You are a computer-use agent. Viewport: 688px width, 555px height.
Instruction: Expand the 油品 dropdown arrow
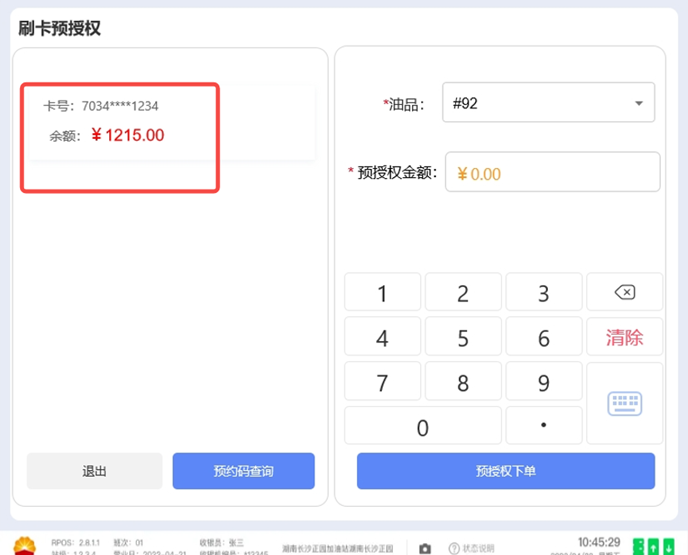coord(638,103)
